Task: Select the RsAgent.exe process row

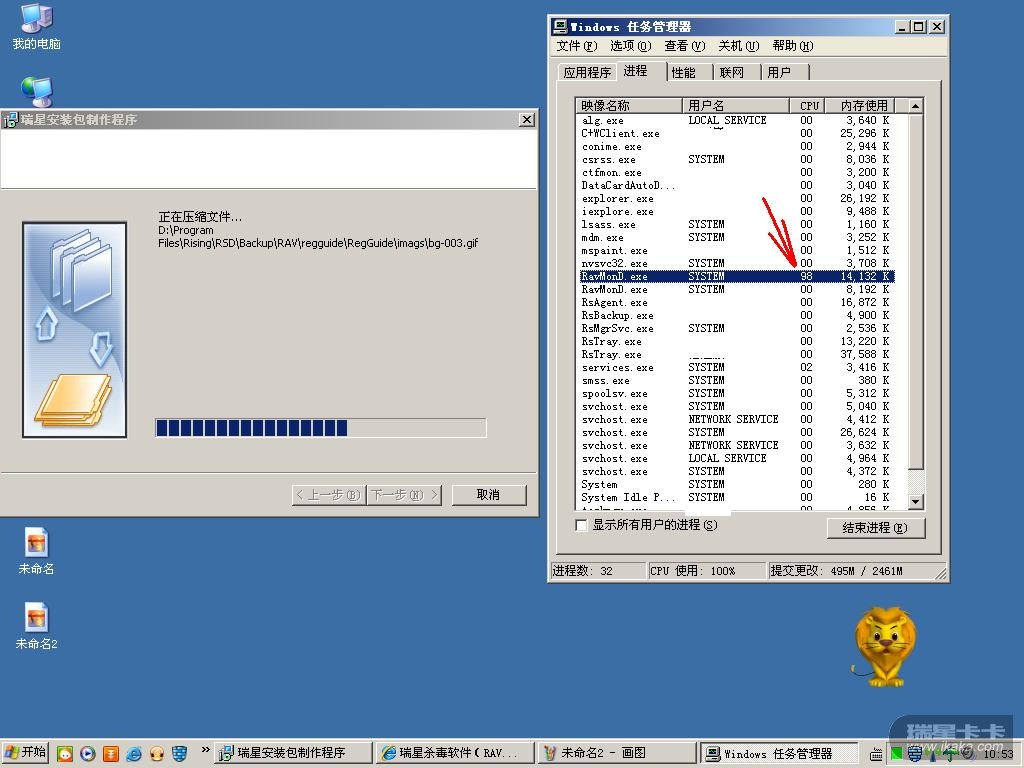Action: [x=736, y=302]
